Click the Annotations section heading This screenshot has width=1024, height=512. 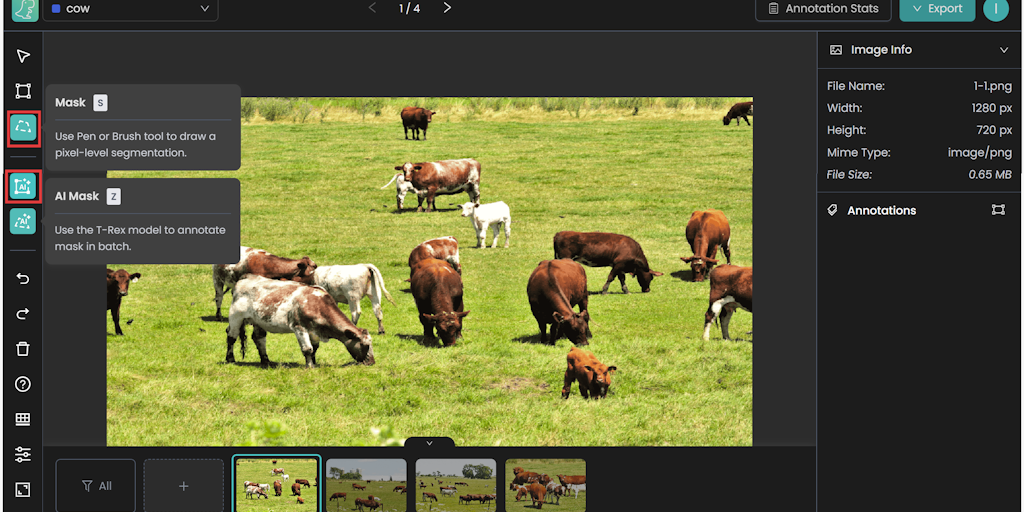(x=881, y=210)
